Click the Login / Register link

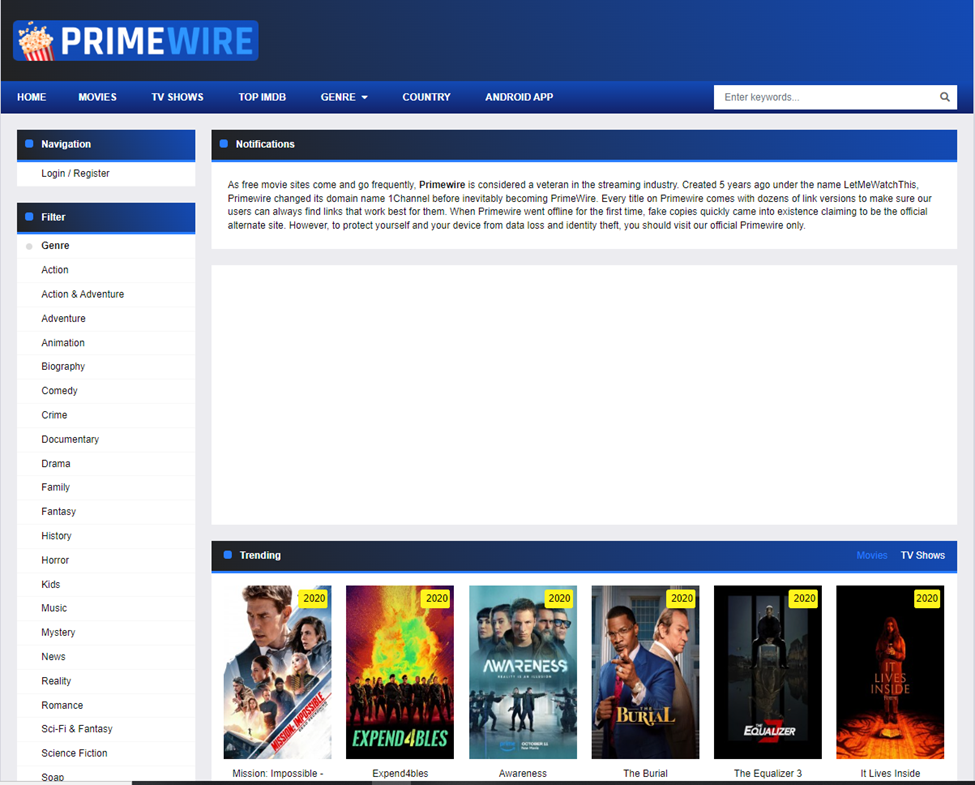75,174
